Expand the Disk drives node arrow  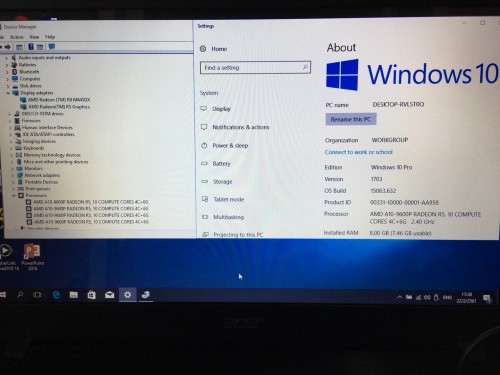(8, 86)
